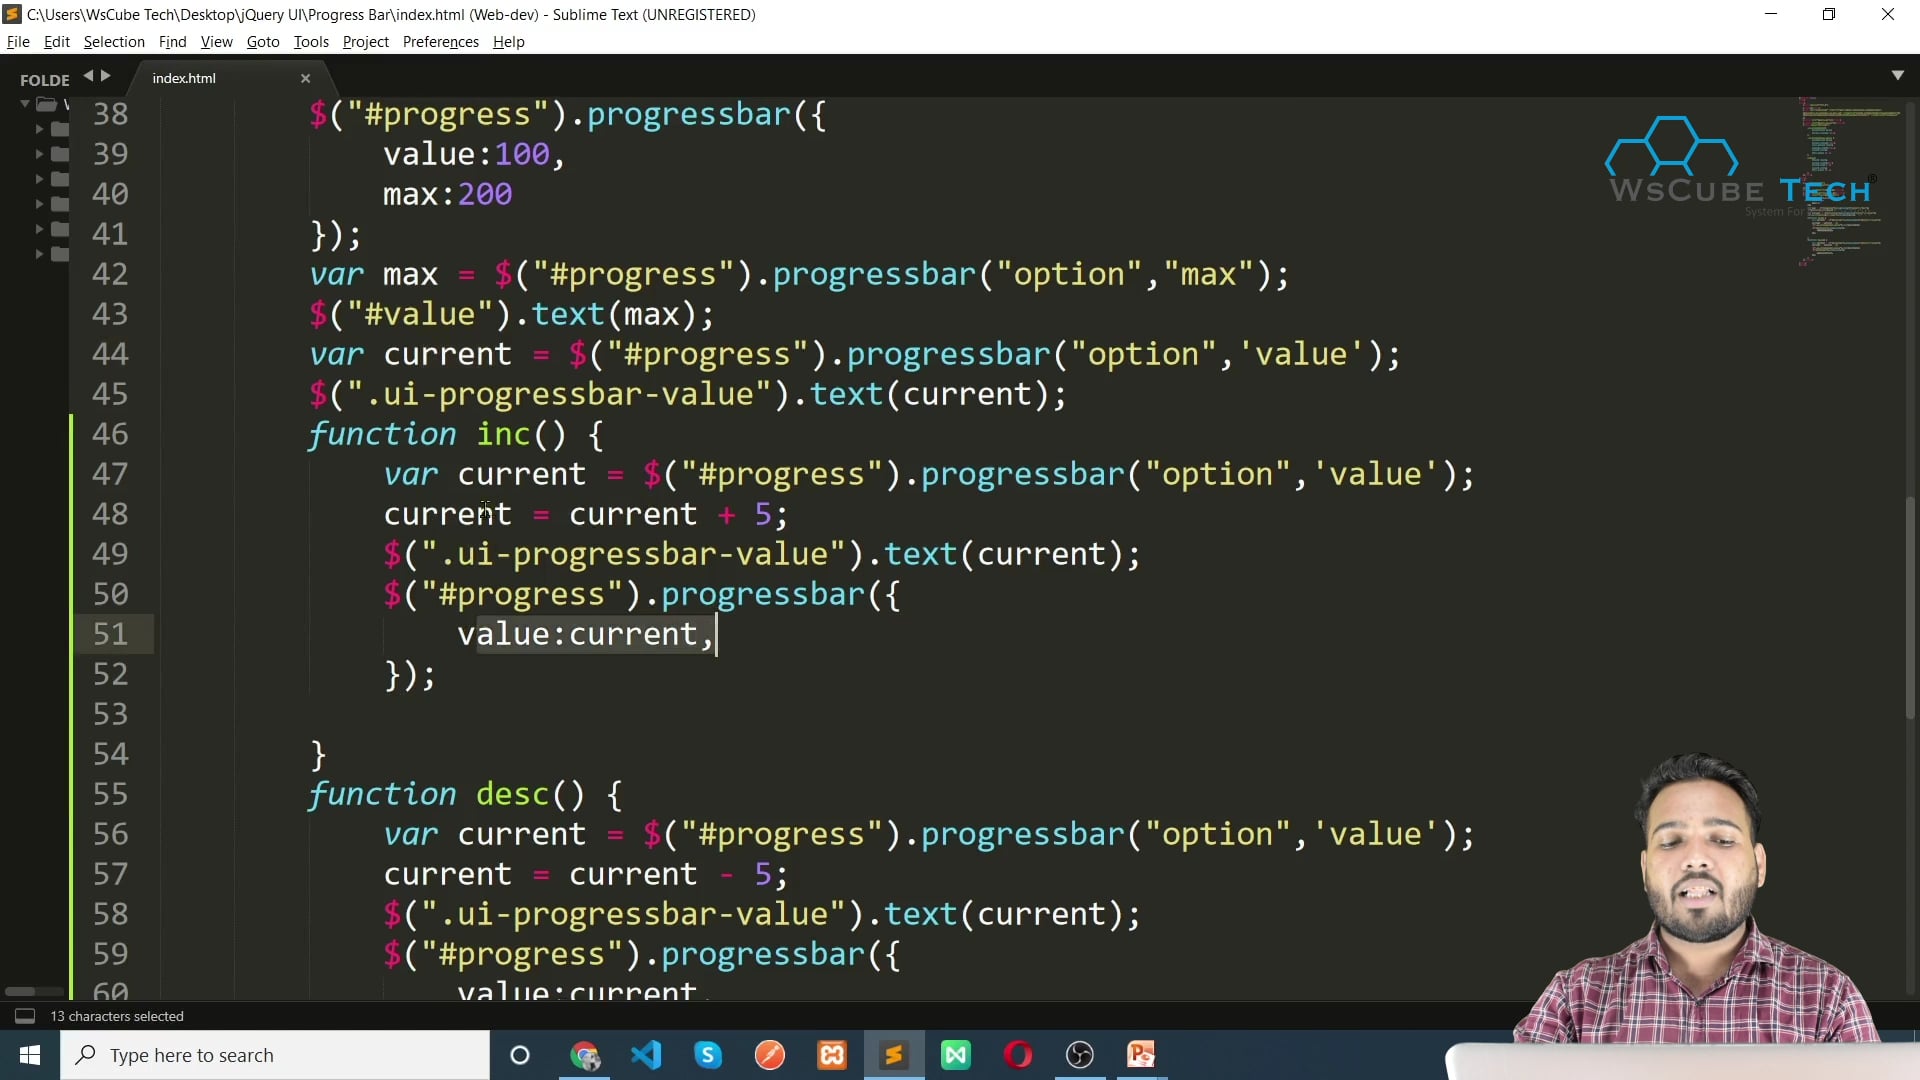Click the Type here to search box

pos(275,1055)
